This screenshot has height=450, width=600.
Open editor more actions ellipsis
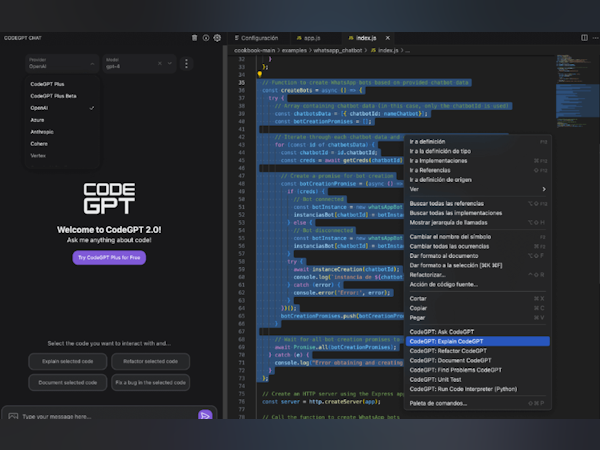pyautogui.click(x=595, y=38)
